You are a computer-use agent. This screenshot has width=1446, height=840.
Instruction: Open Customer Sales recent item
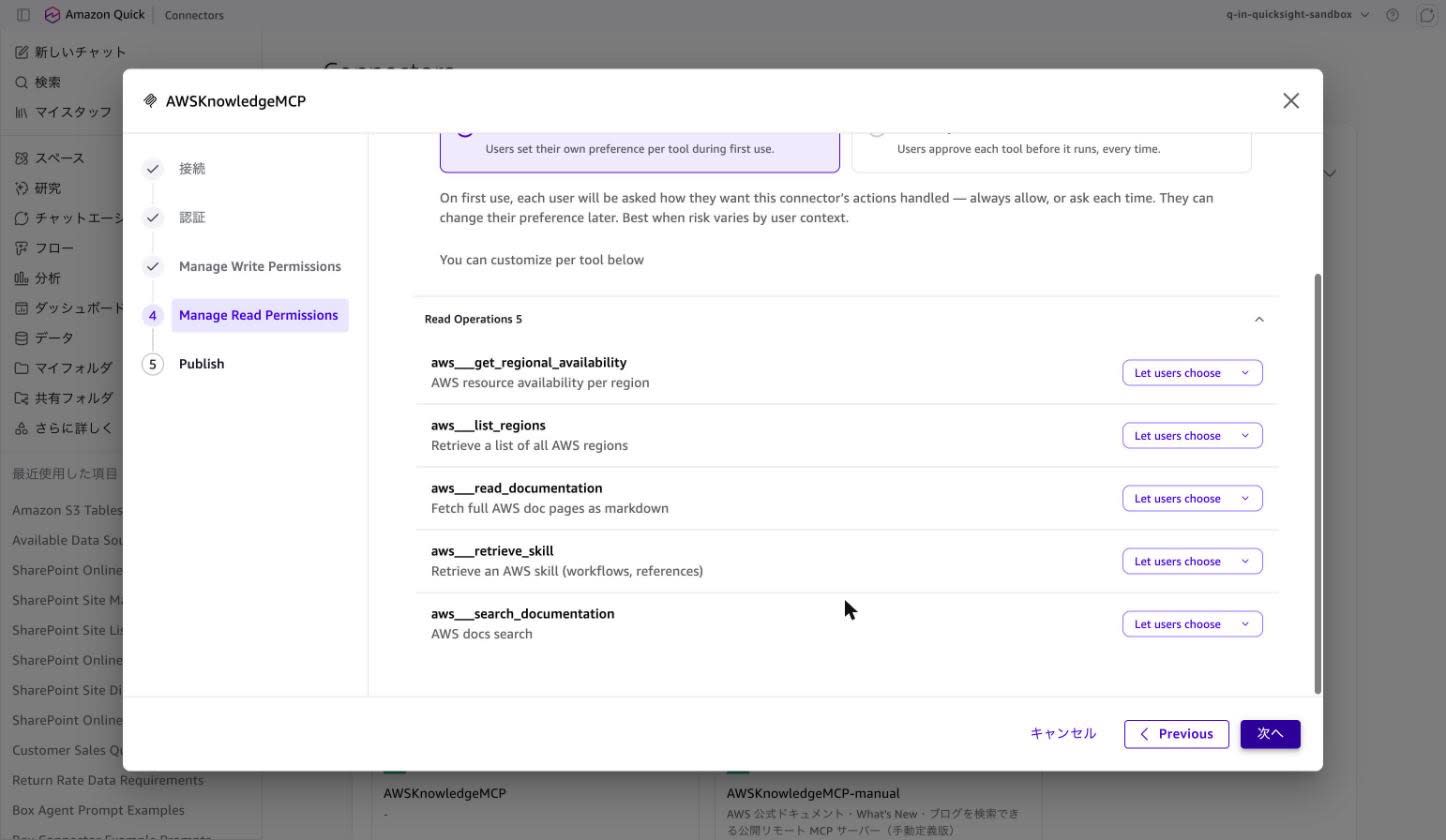67,750
